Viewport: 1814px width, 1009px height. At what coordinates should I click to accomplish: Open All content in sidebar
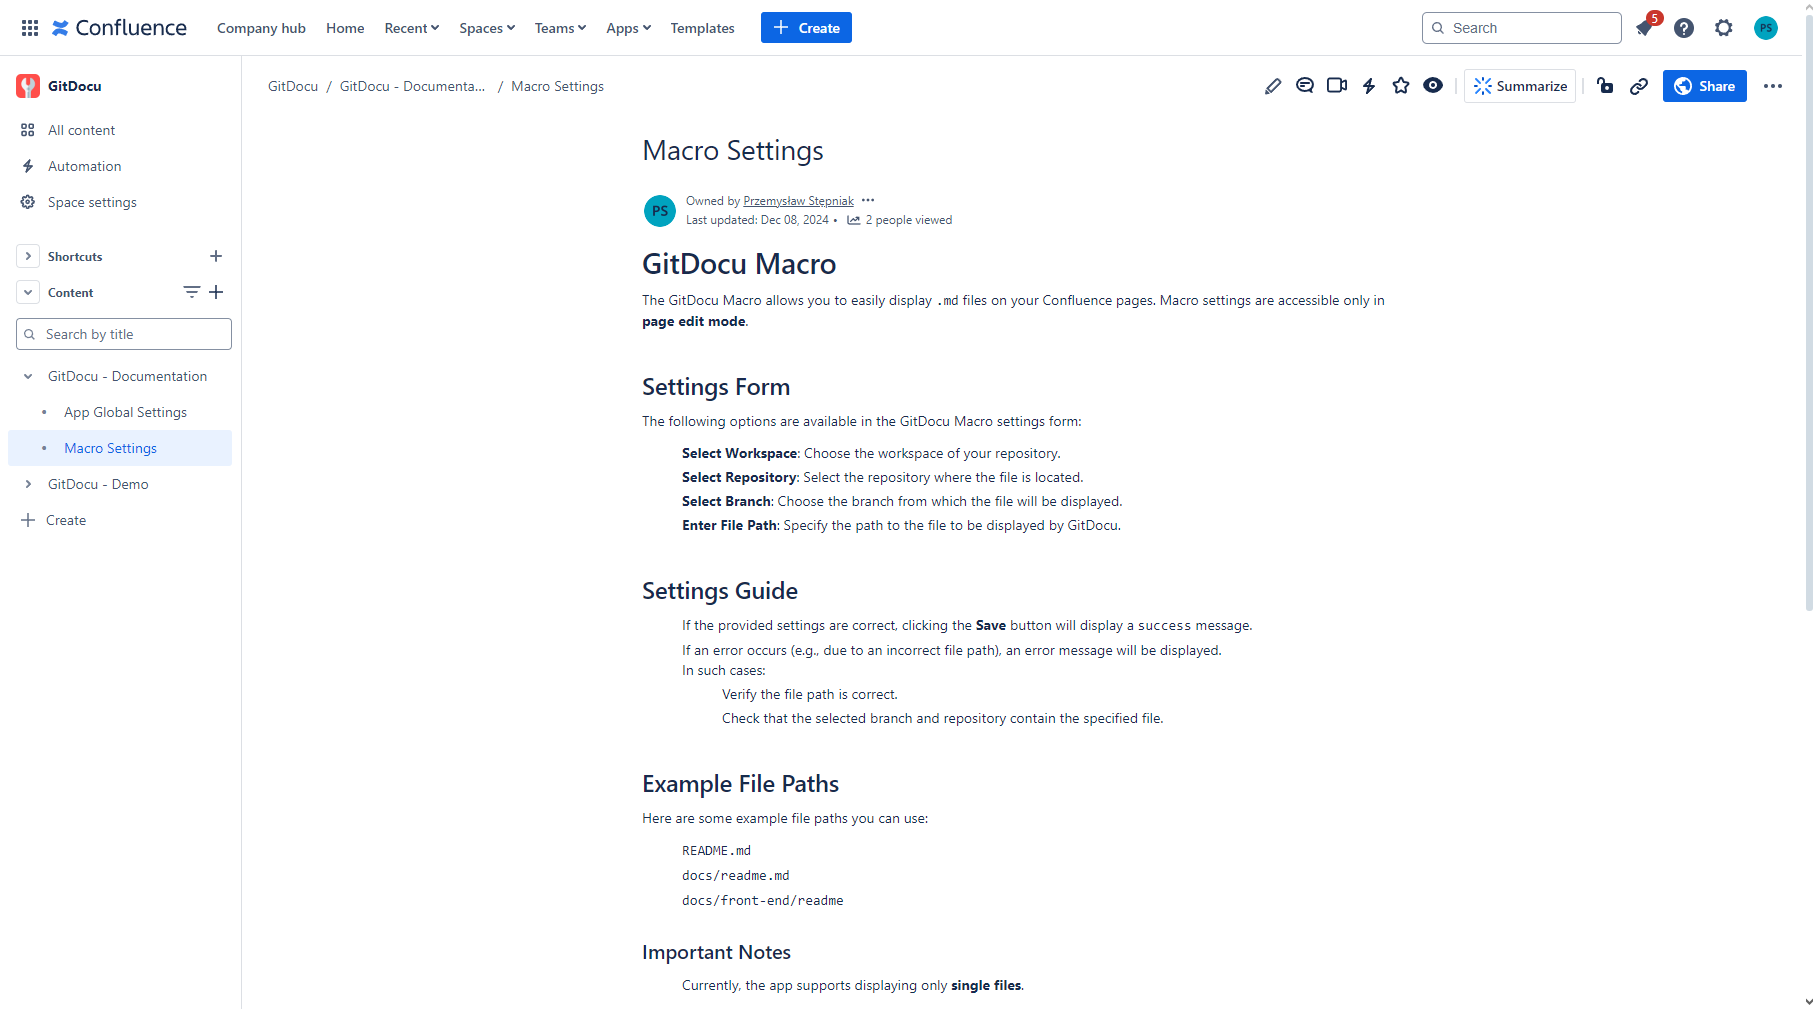point(82,130)
